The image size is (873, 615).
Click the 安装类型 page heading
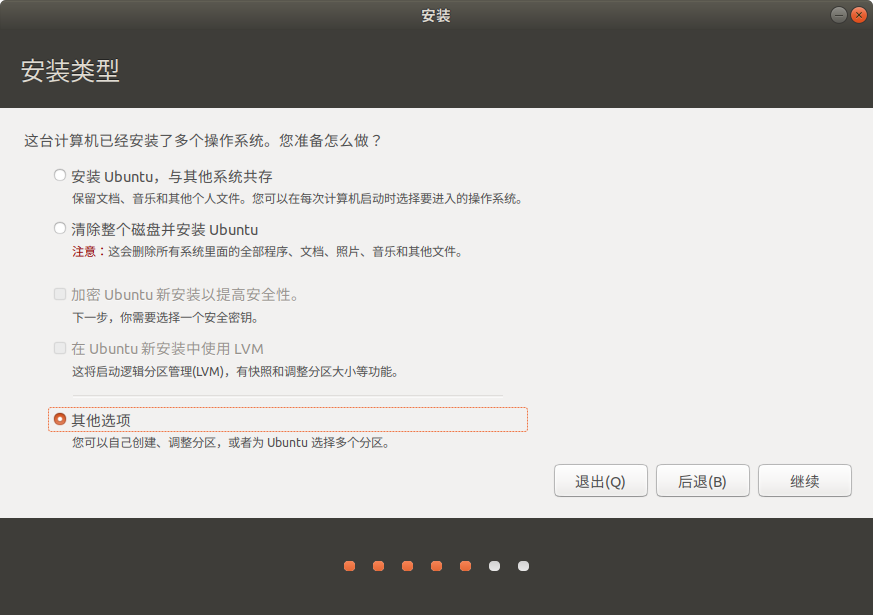[70, 72]
